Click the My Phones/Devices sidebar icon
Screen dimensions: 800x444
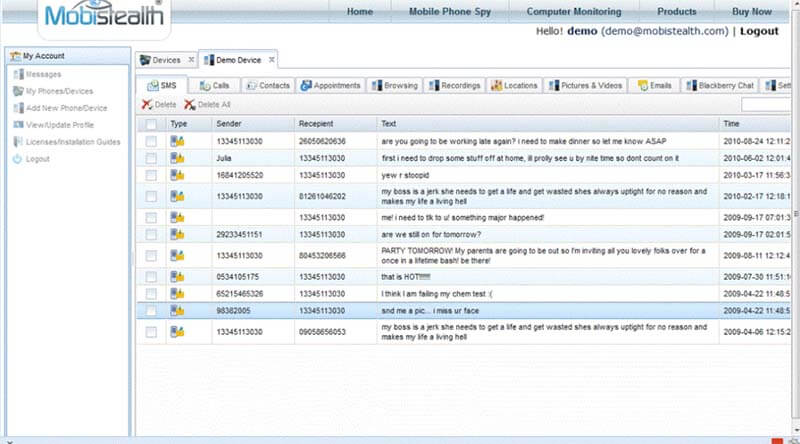pos(18,91)
